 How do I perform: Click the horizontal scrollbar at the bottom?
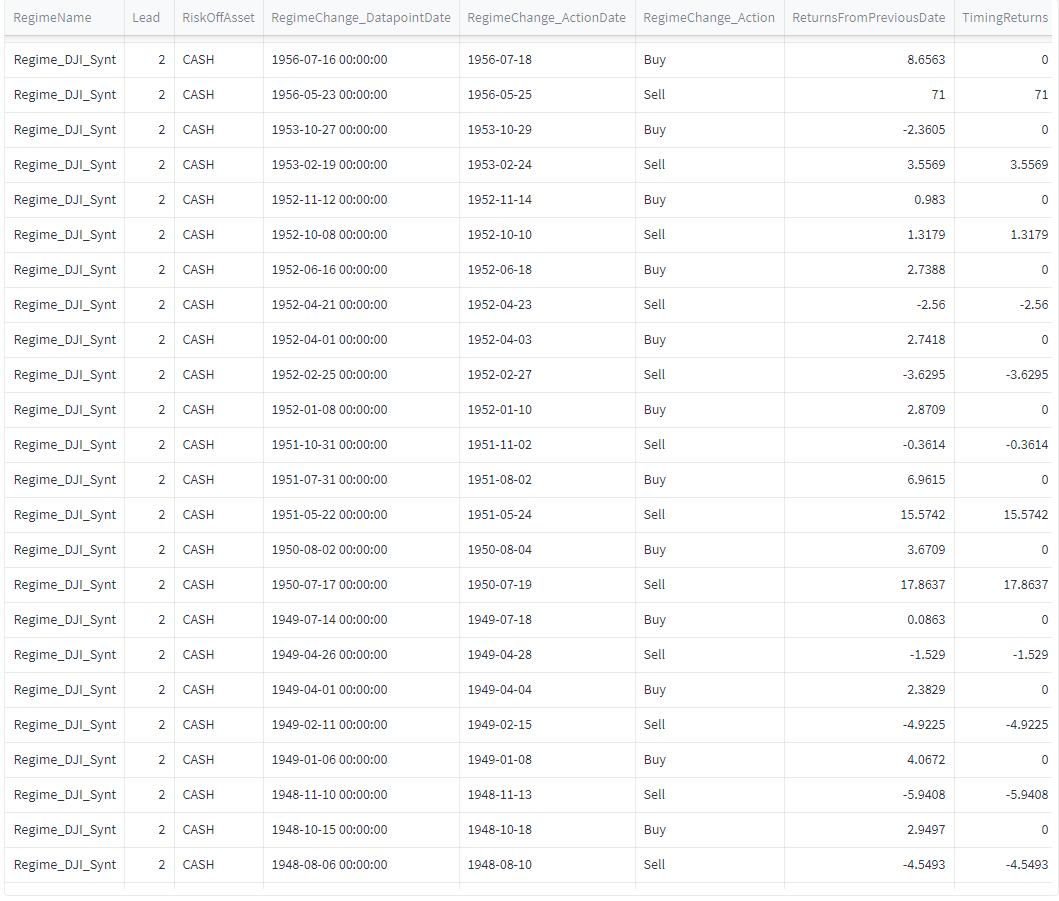click(x=500, y=892)
